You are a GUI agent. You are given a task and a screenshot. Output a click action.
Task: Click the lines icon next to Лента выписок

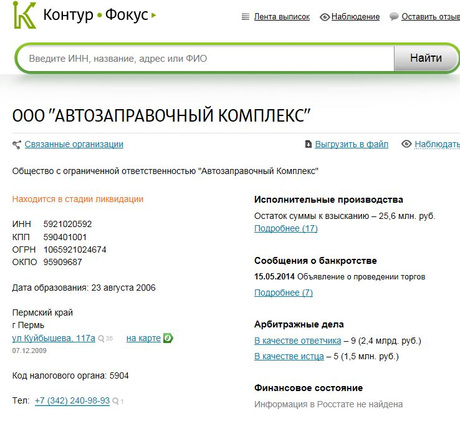coord(245,17)
